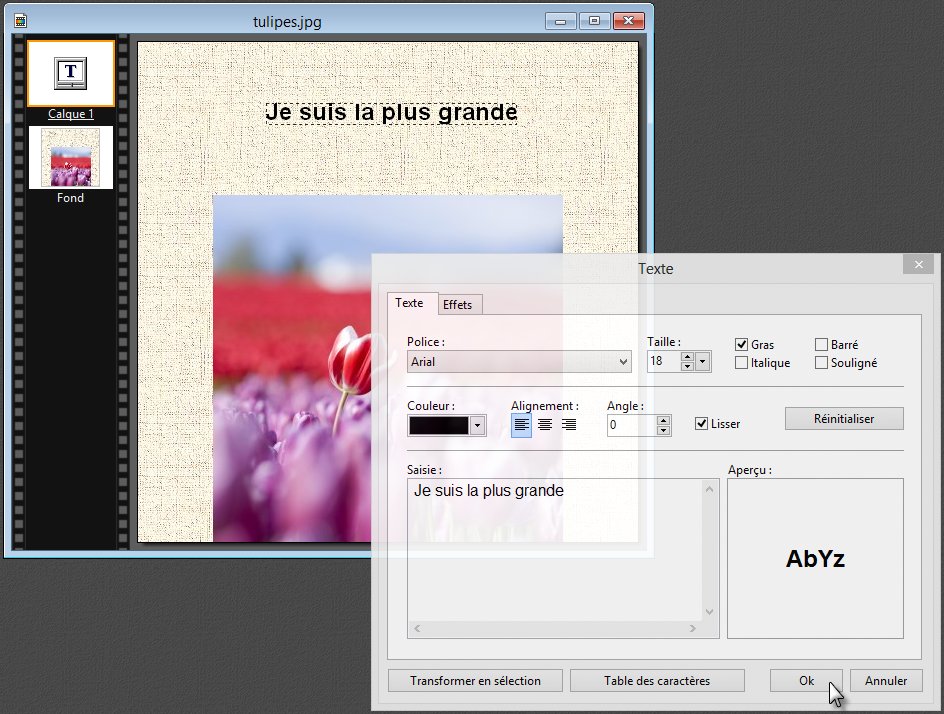Enable the Souligné underline checkbox
The height and width of the screenshot is (714, 944).
pyautogui.click(x=822, y=363)
